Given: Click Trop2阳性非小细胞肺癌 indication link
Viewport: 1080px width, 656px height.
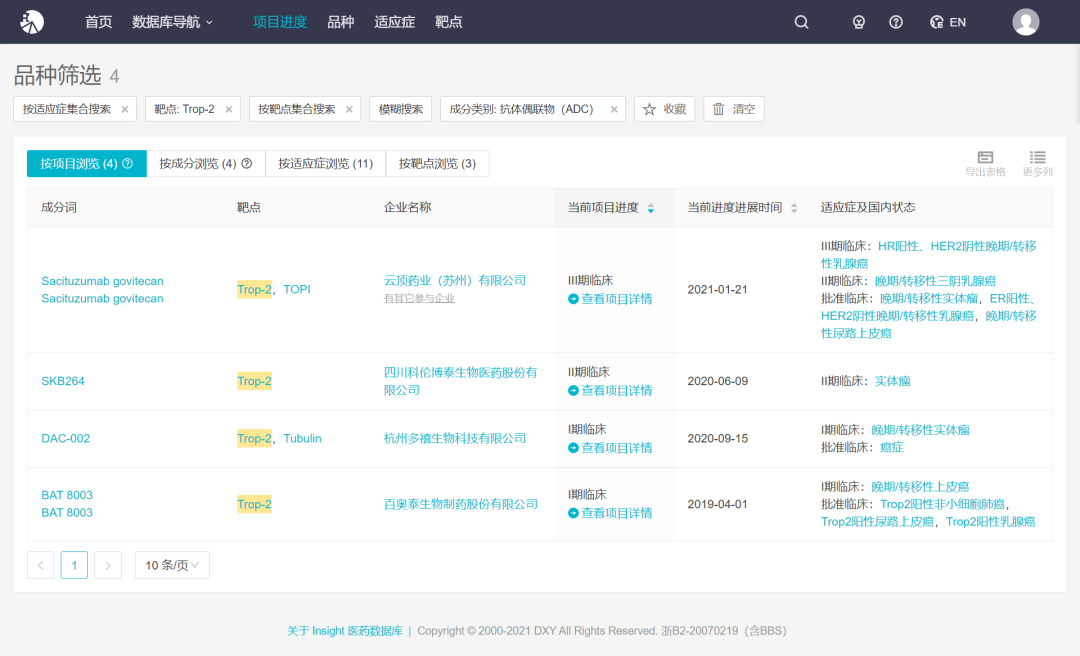Looking at the screenshot, I should [942, 504].
